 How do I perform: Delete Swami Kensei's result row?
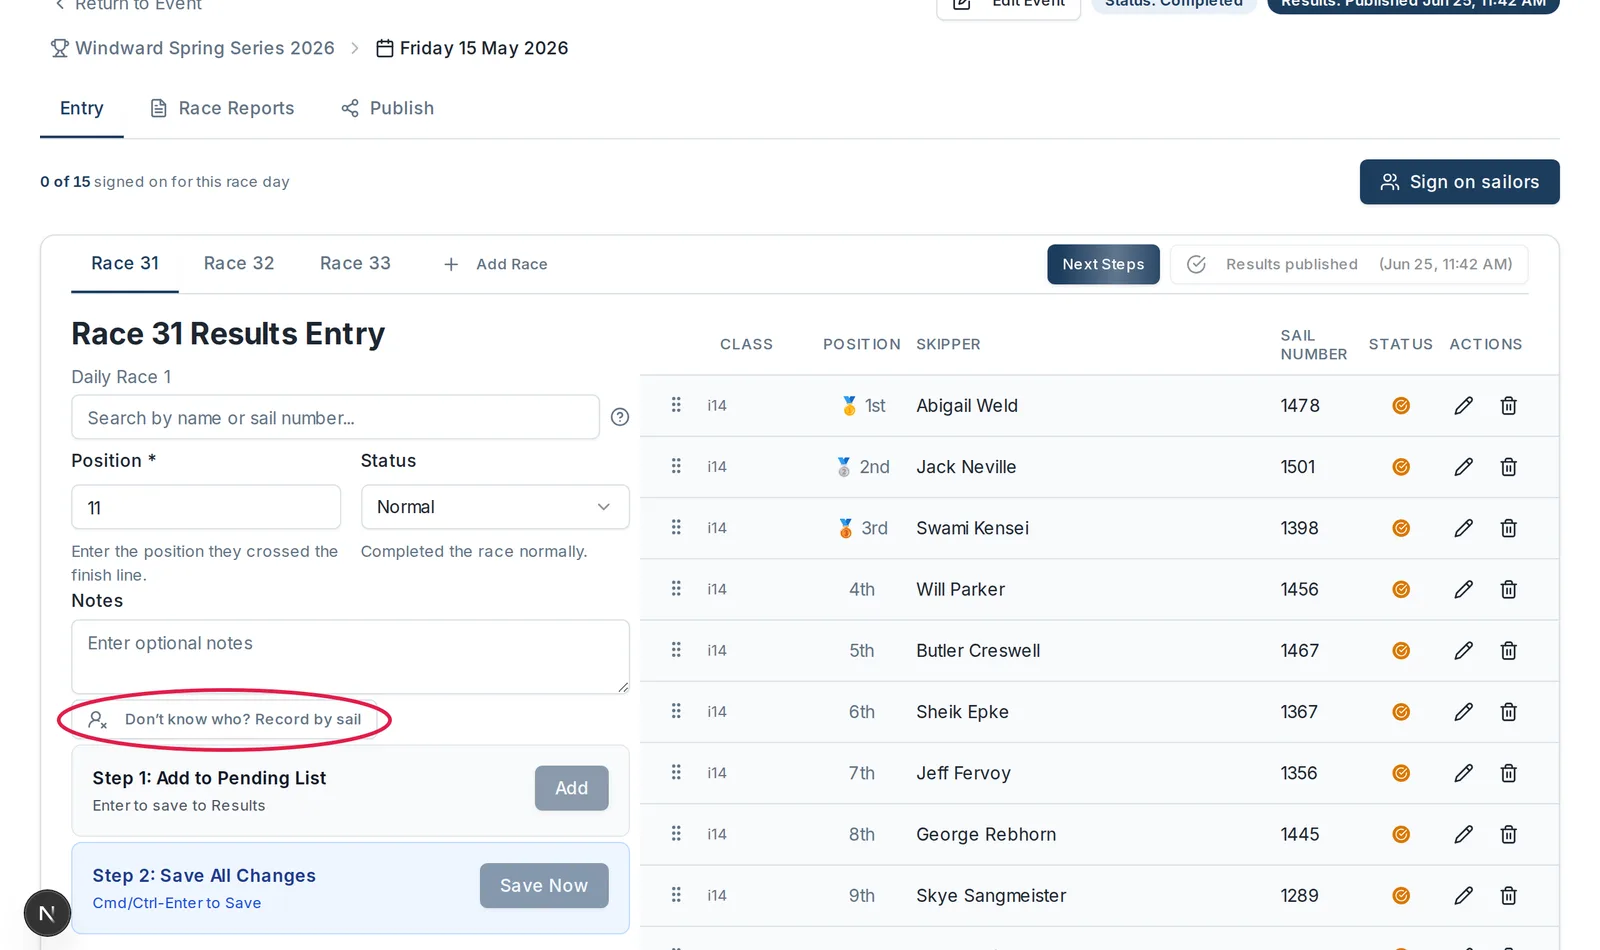pyautogui.click(x=1508, y=528)
